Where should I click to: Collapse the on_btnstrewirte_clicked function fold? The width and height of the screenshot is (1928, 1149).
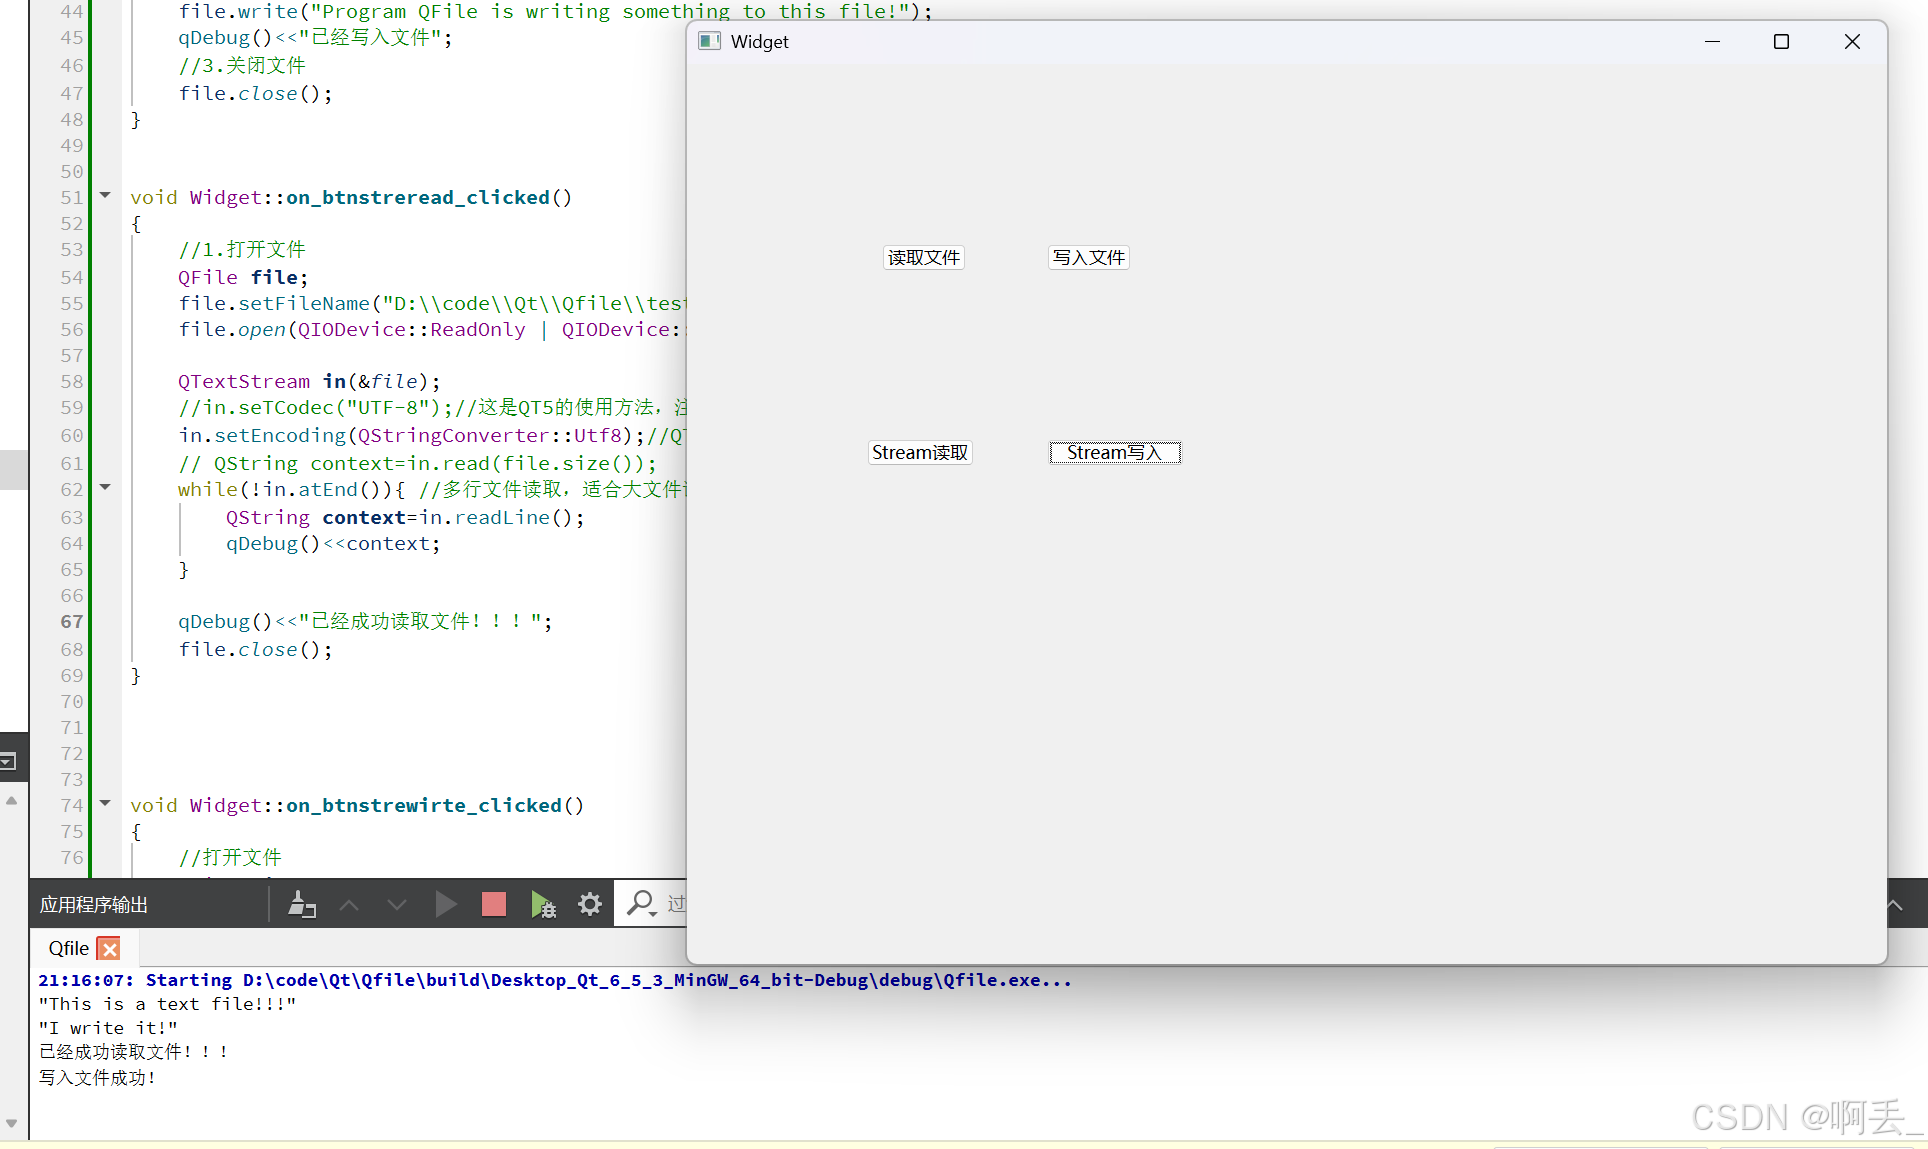tap(105, 804)
